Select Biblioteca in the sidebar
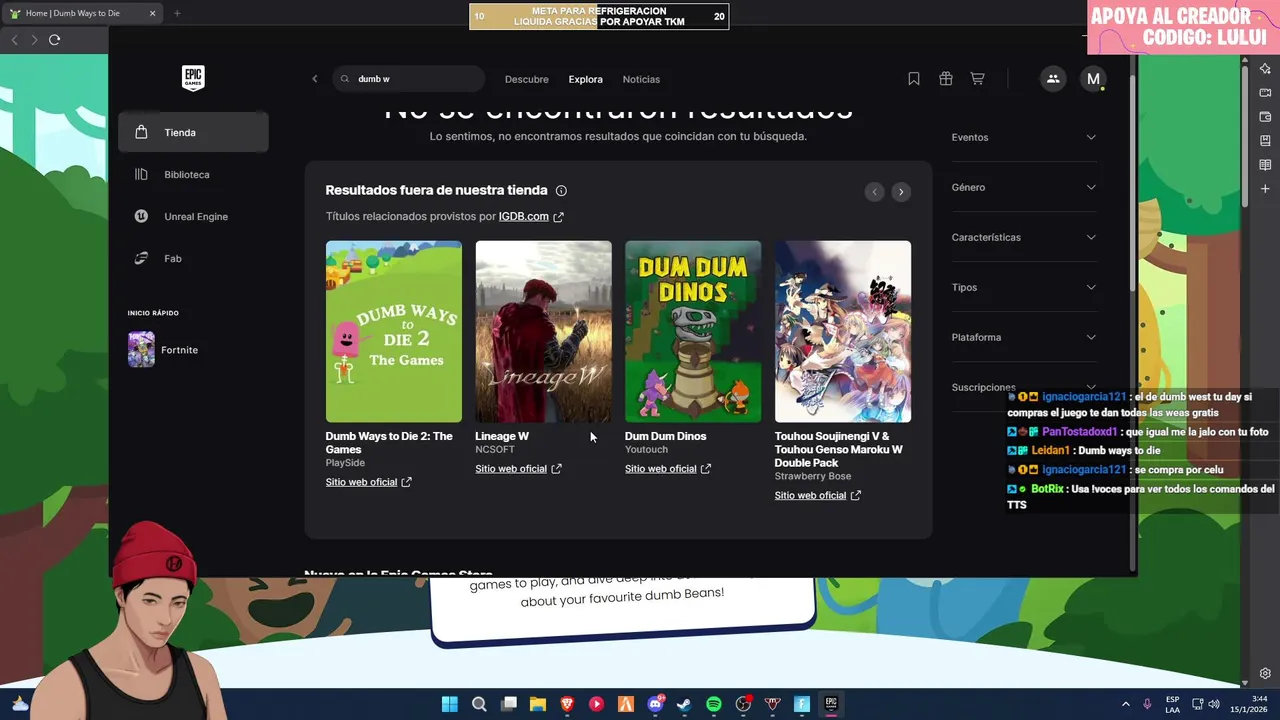The image size is (1280, 720). (x=193, y=174)
